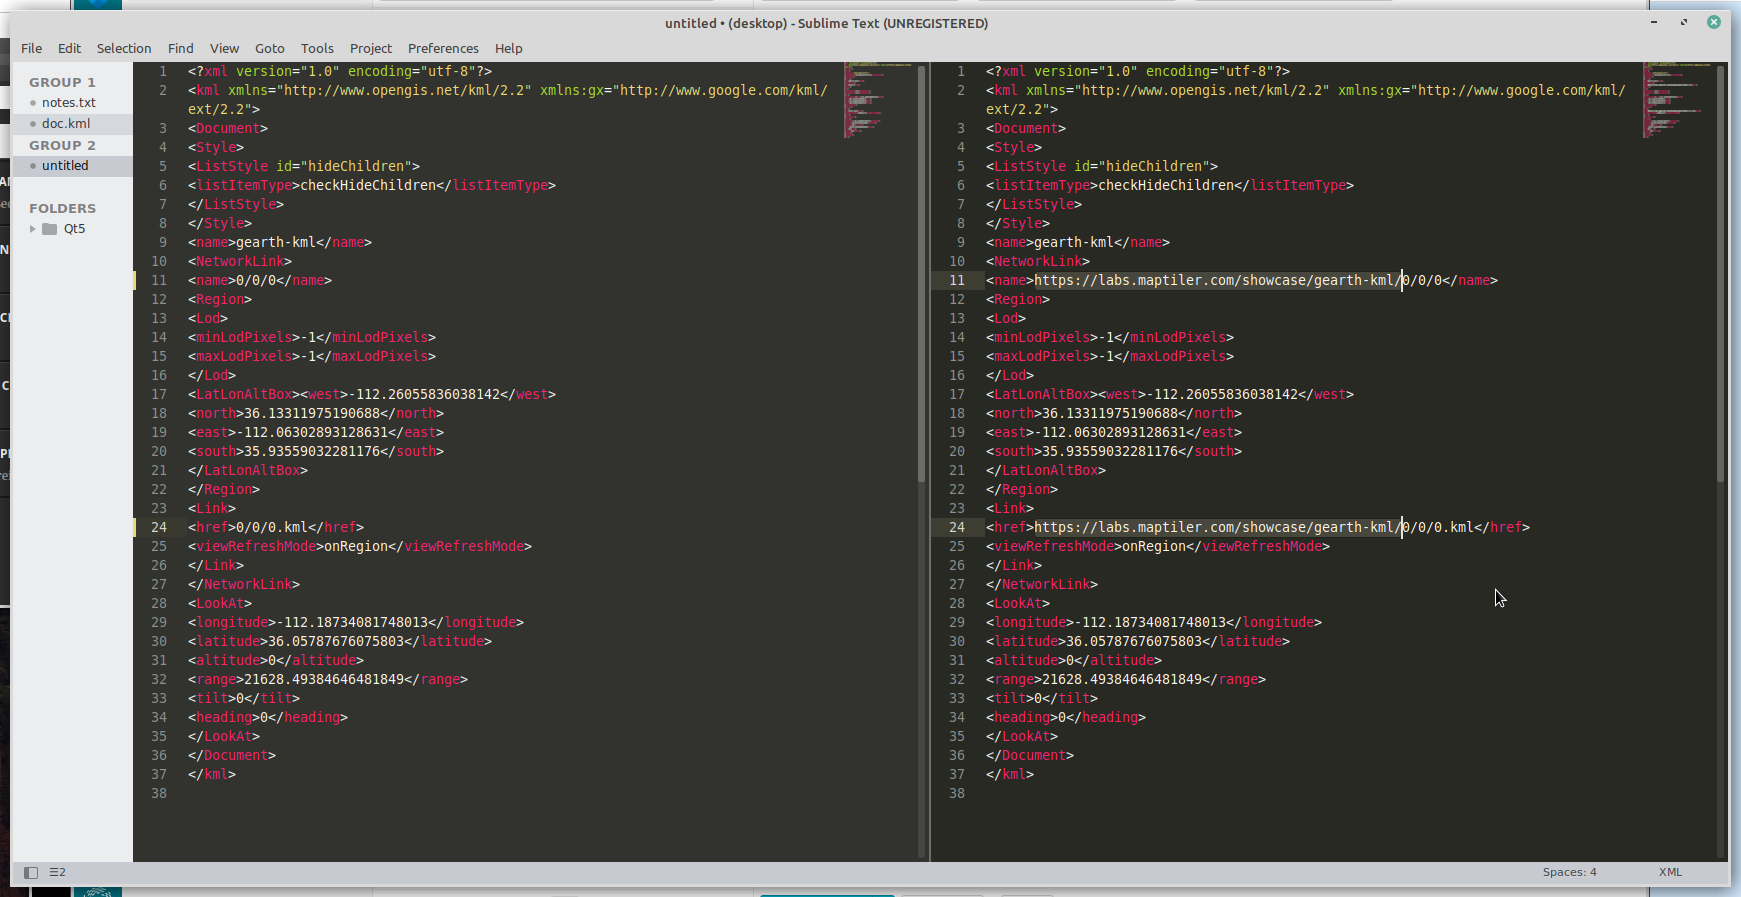Open the Selection menu
This screenshot has height=897, width=1741.
click(124, 48)
